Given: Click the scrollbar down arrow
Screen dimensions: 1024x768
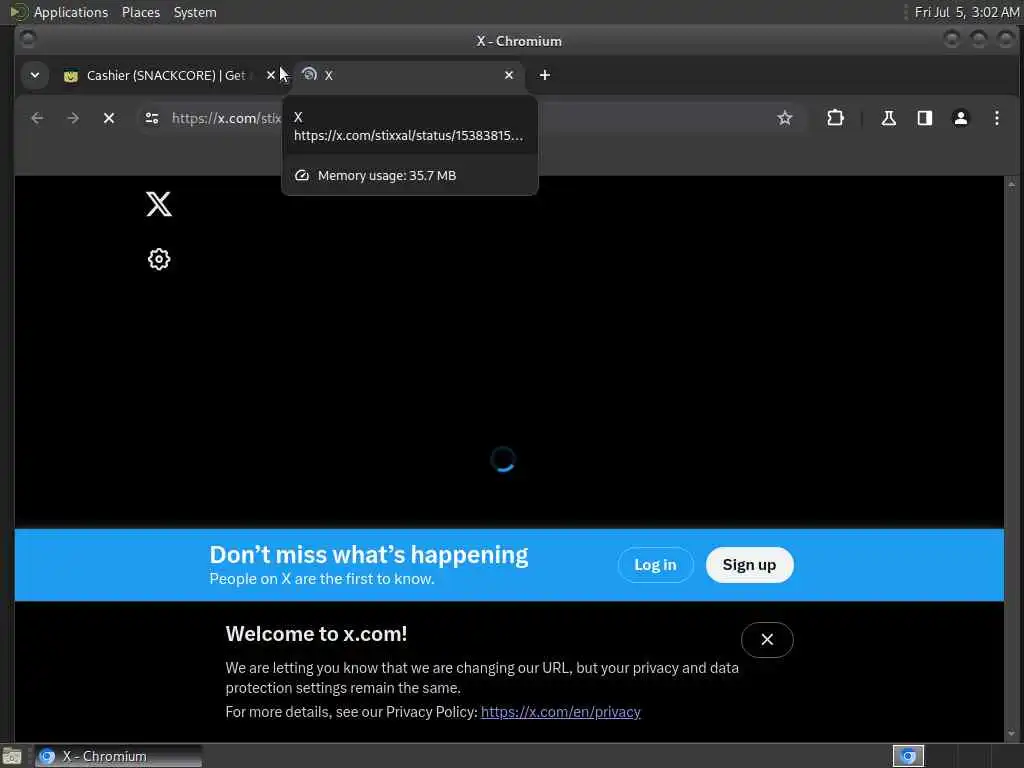Looking at the screenshot, I should pos(1012,735).
